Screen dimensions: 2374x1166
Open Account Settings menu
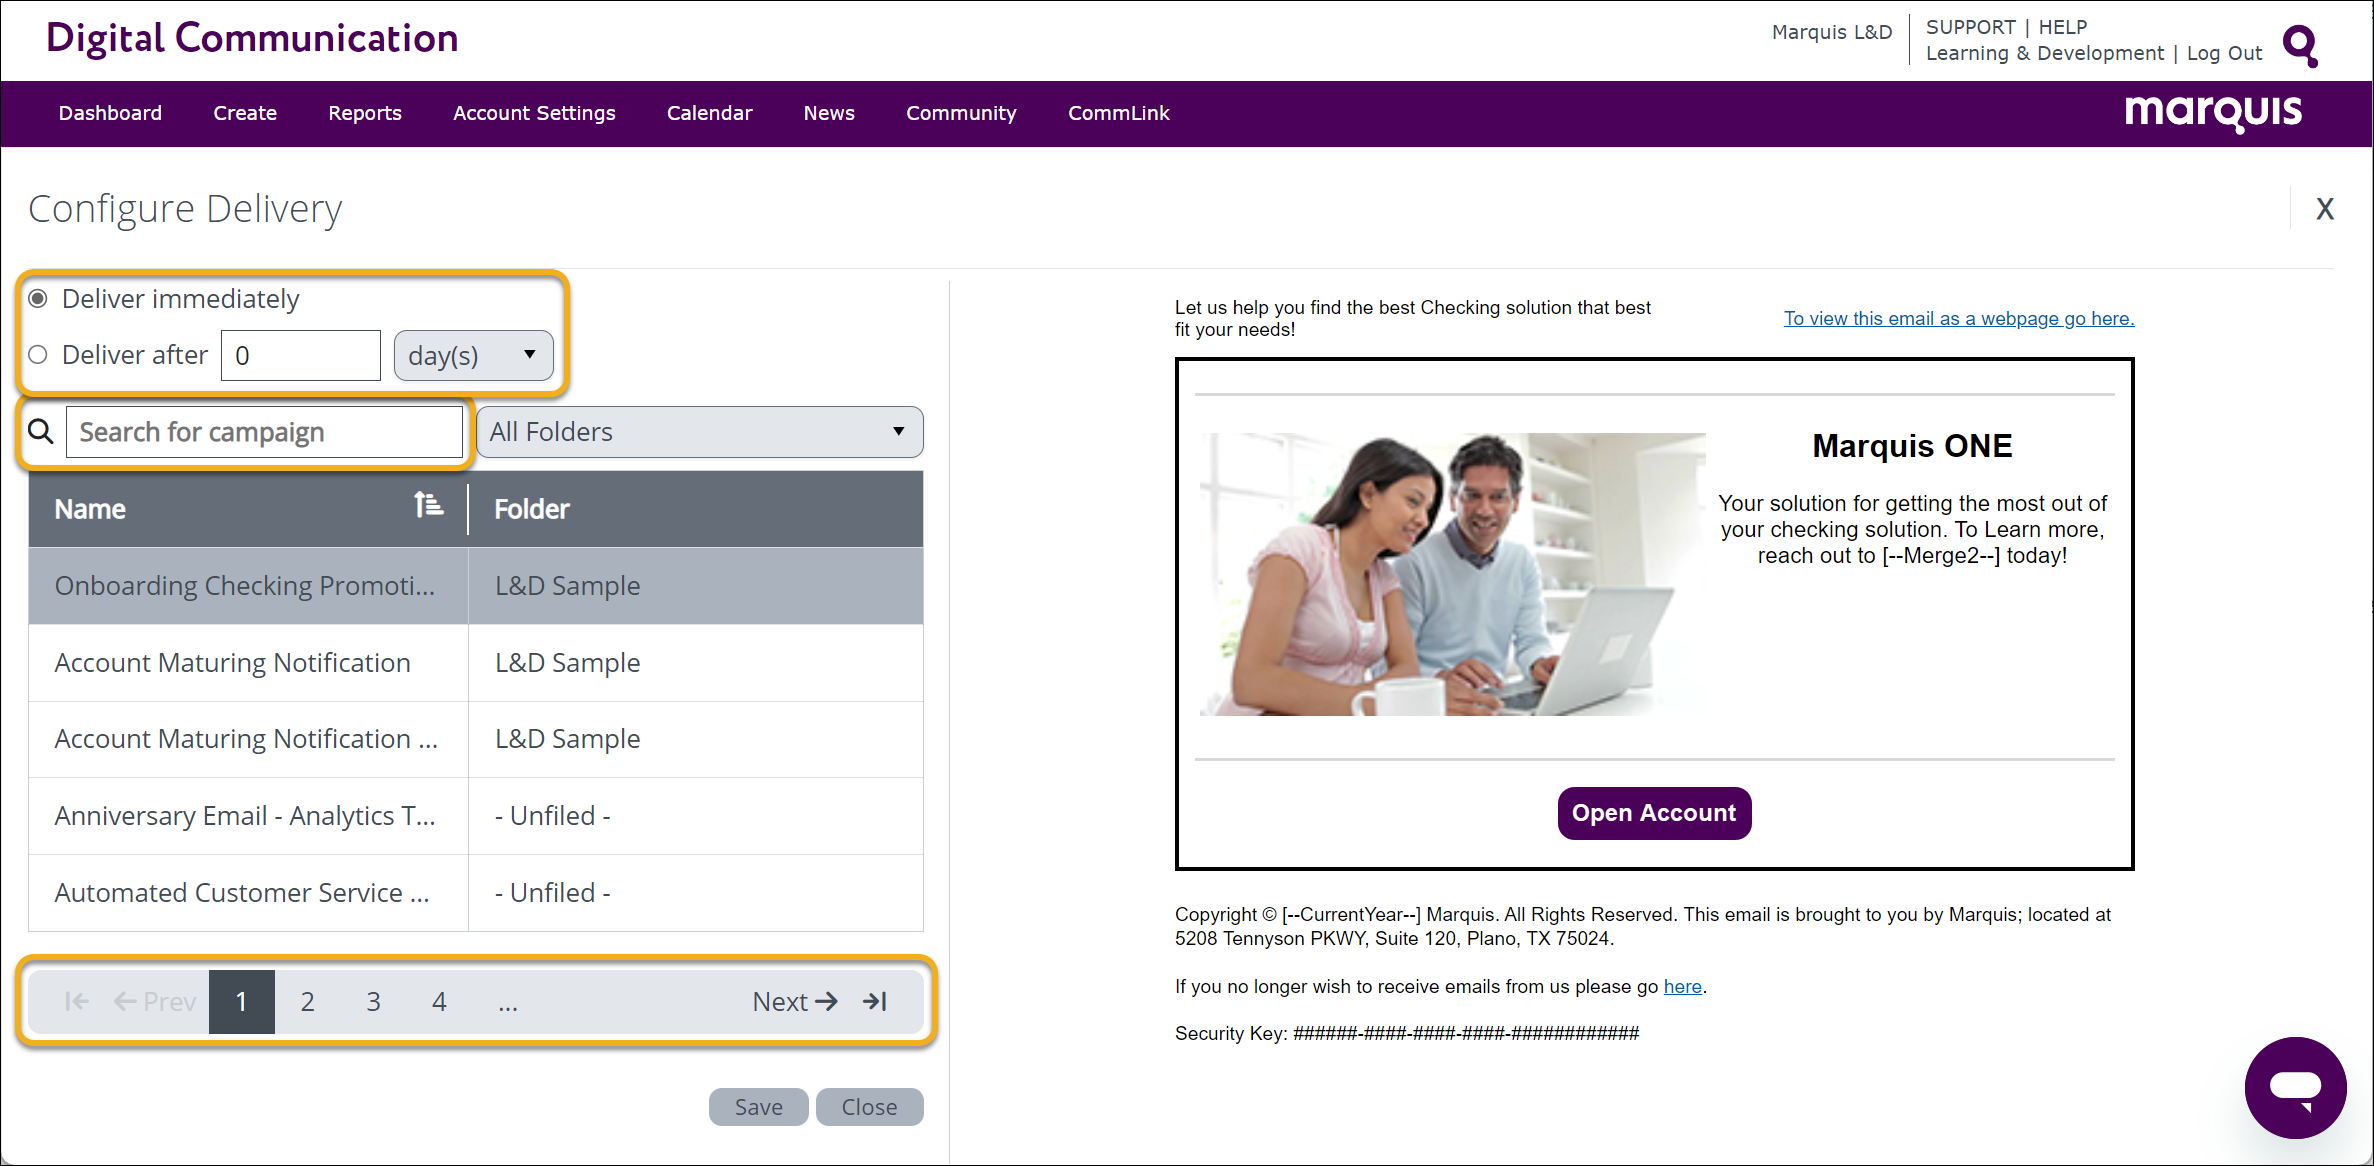pyautogui.click(x=534, y=113)
